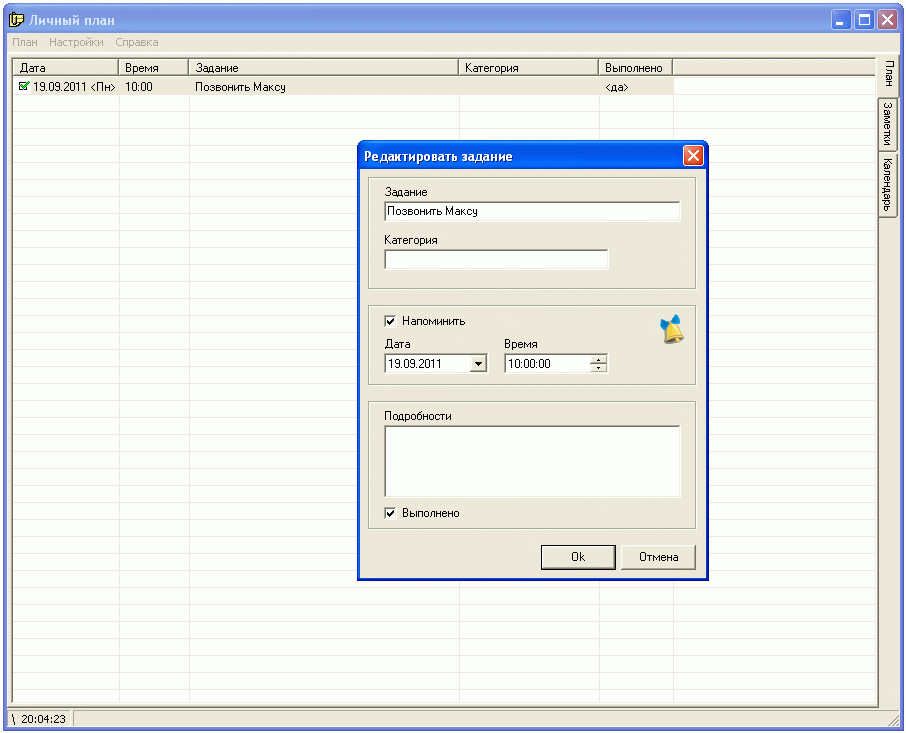Click the app icon in title bar

coord(17,19)
